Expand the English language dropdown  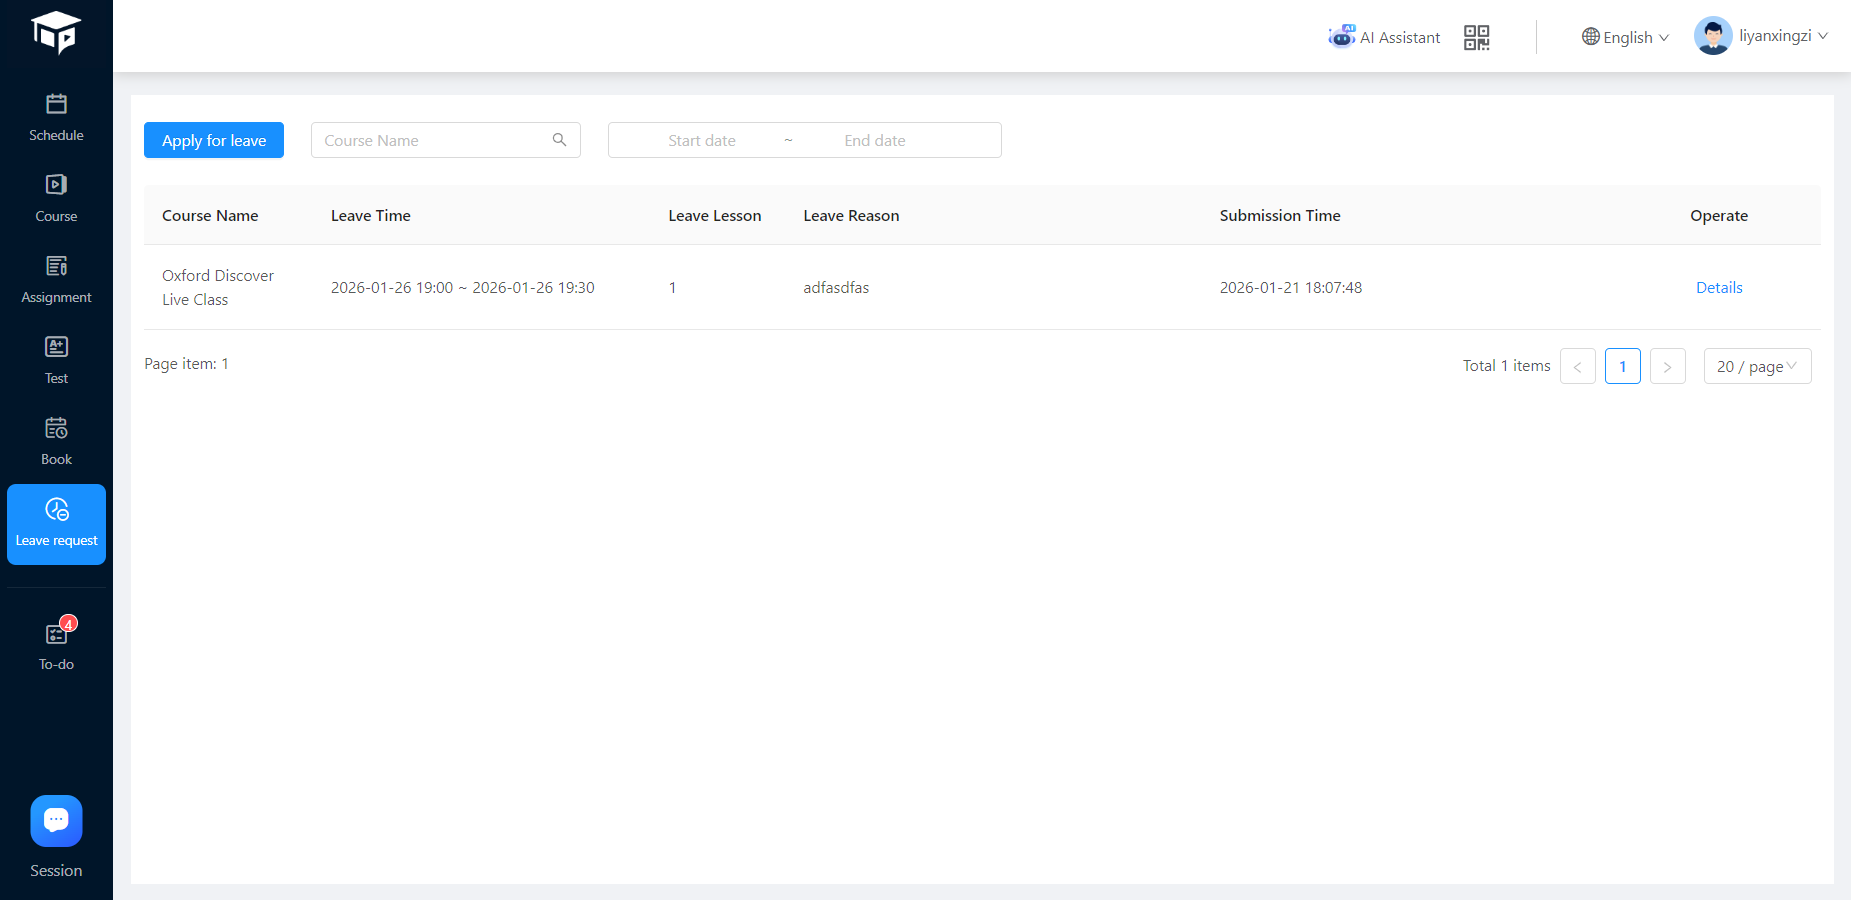click(x=1625, y=37)
